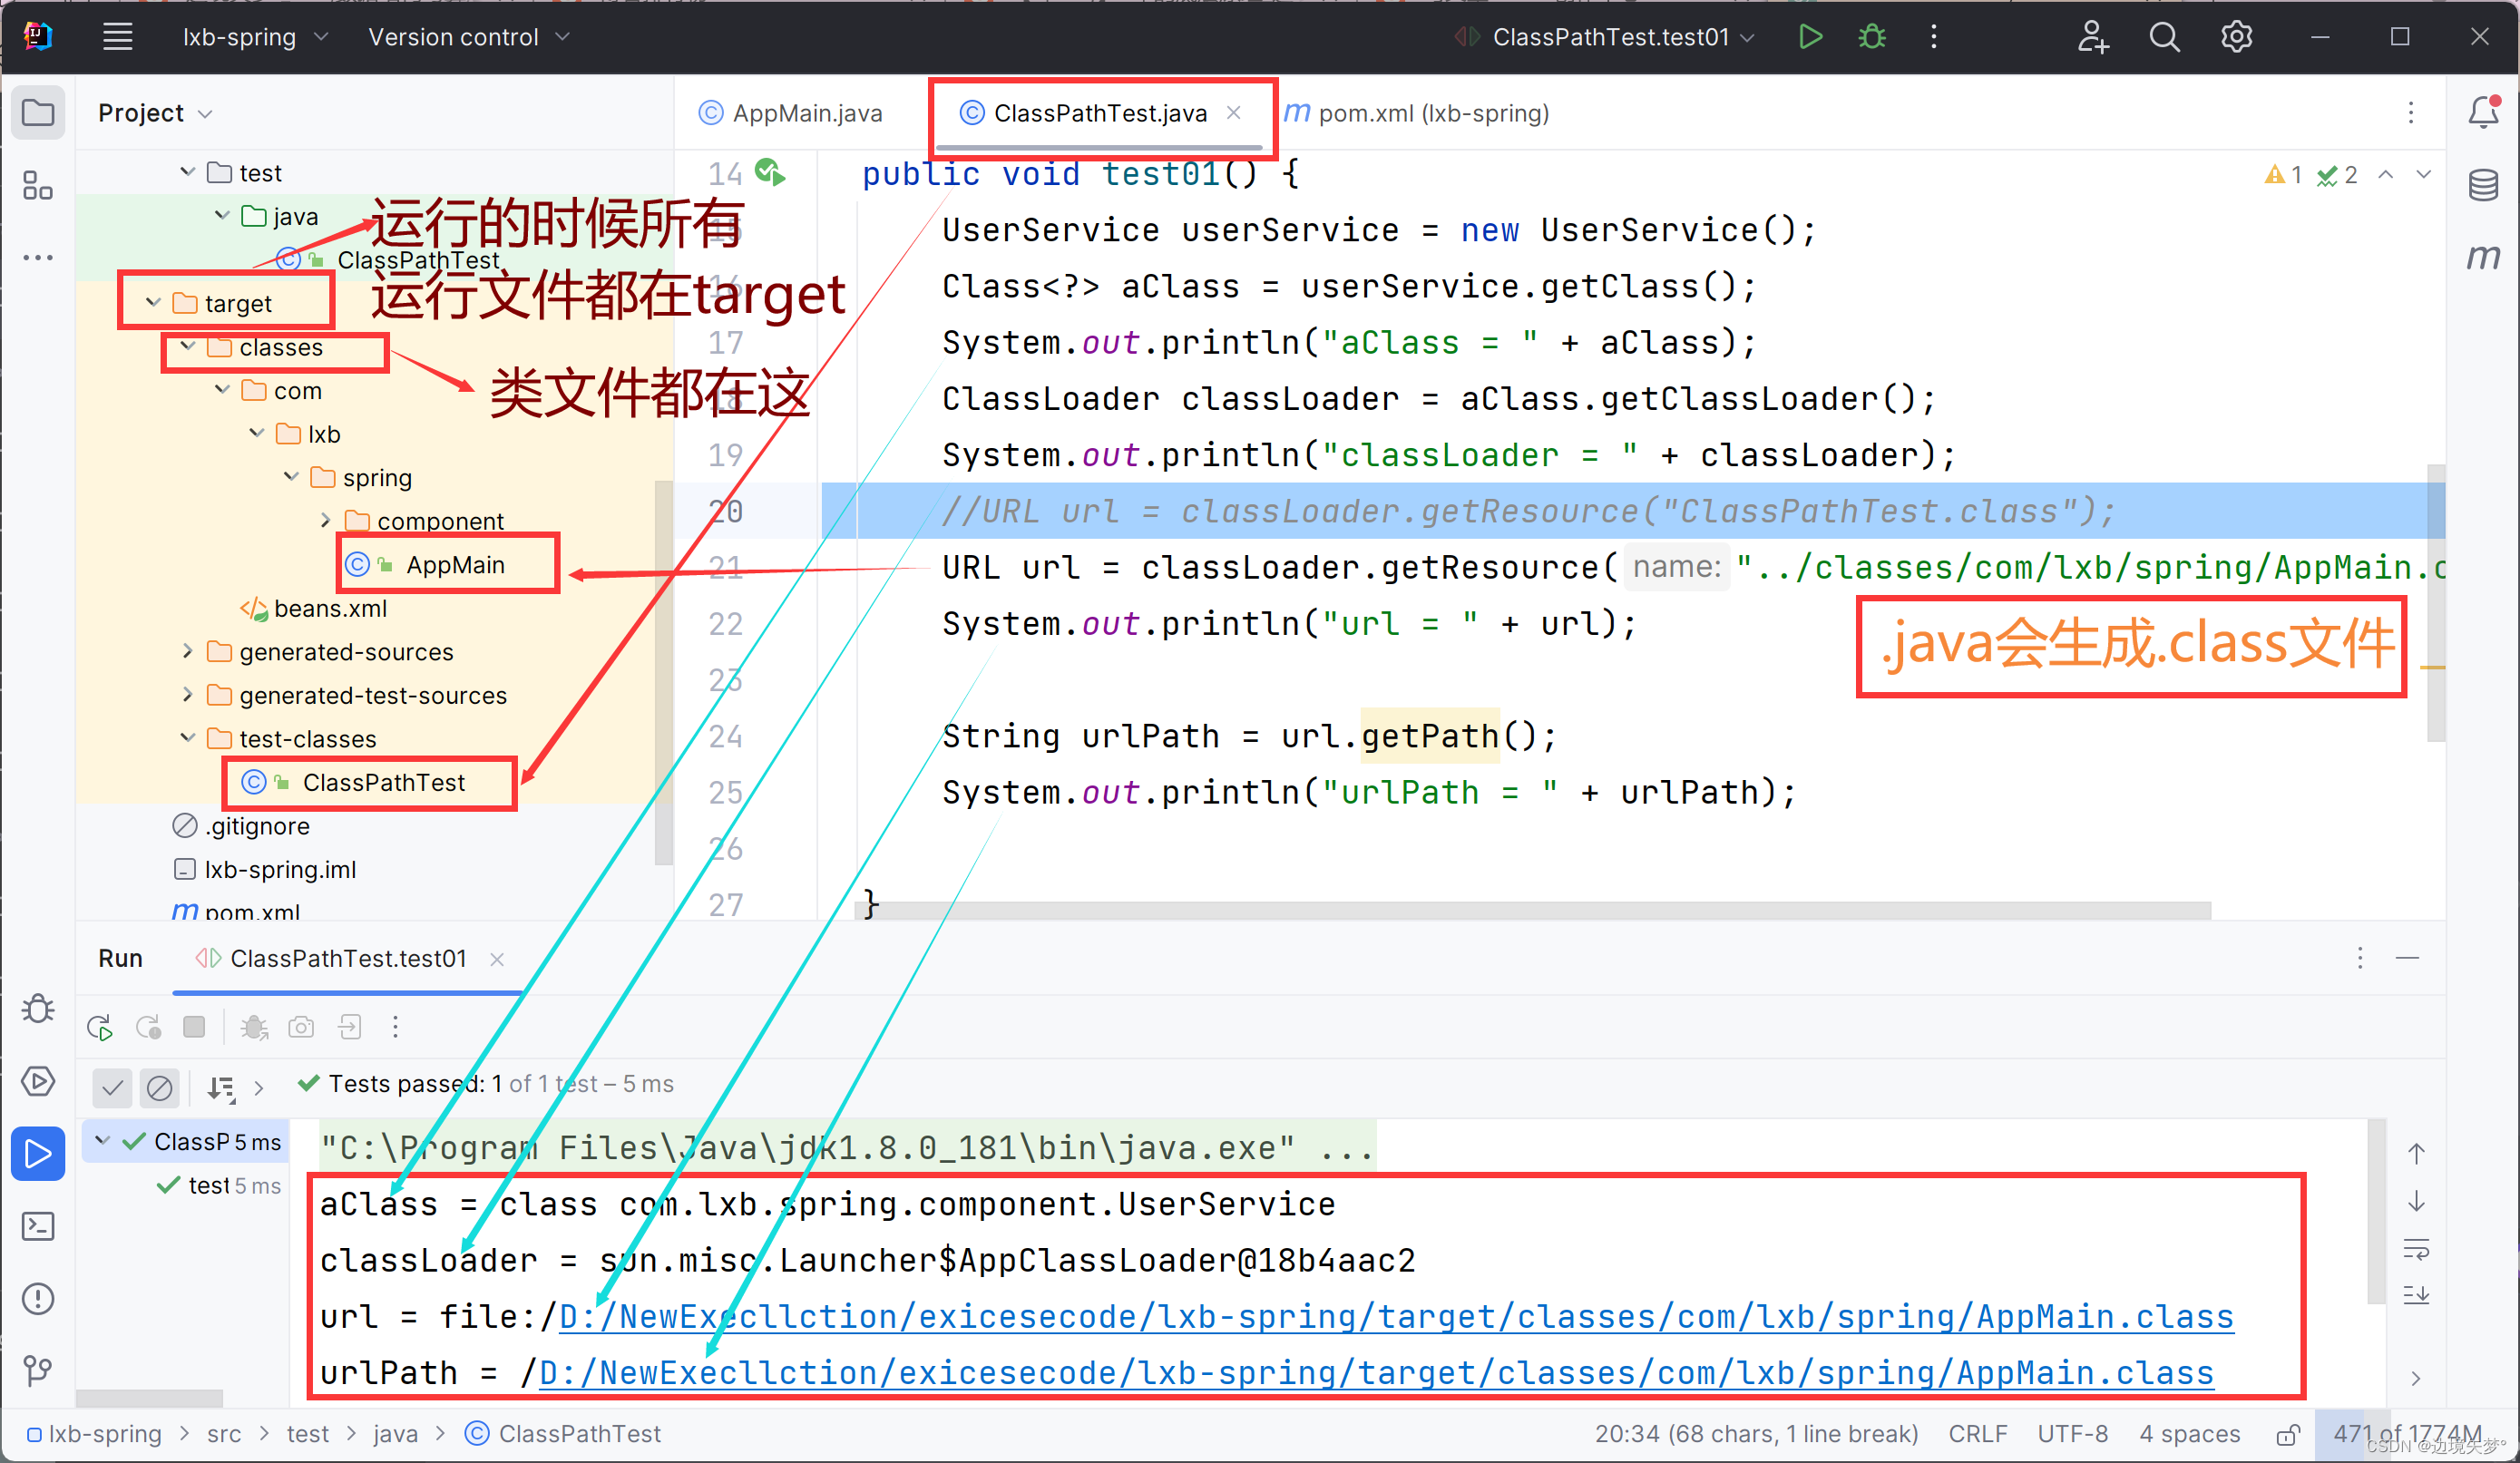Viewport: 2520px width, 1463px height.
Task: Open Code With Me add-user icon
Action: click(2092, 37)
